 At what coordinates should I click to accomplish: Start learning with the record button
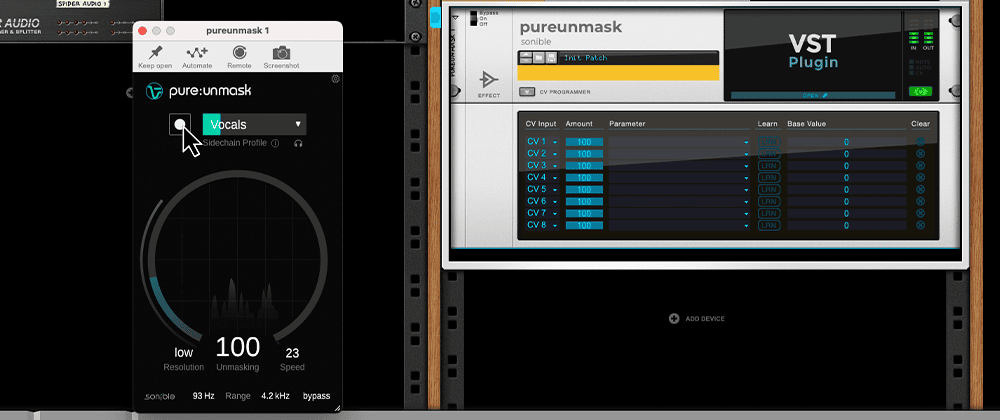click(180, 124)
